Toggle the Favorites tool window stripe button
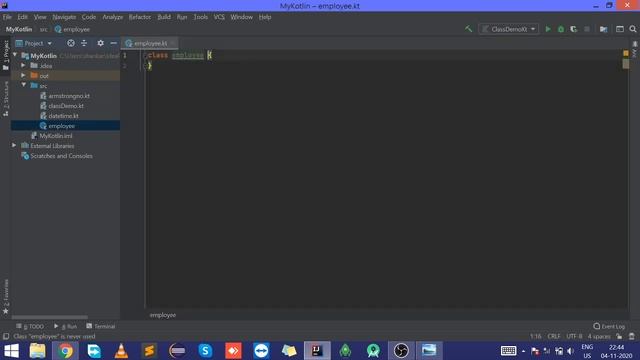 click(x=6, y=297)
